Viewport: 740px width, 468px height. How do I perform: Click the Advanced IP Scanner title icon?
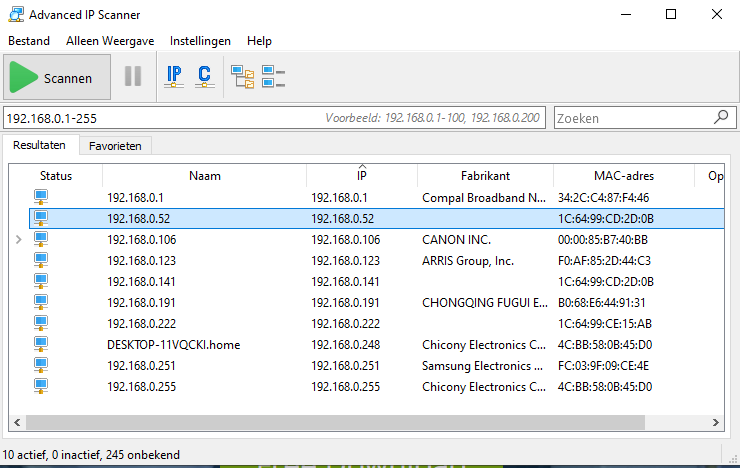(x=16, y=14)
